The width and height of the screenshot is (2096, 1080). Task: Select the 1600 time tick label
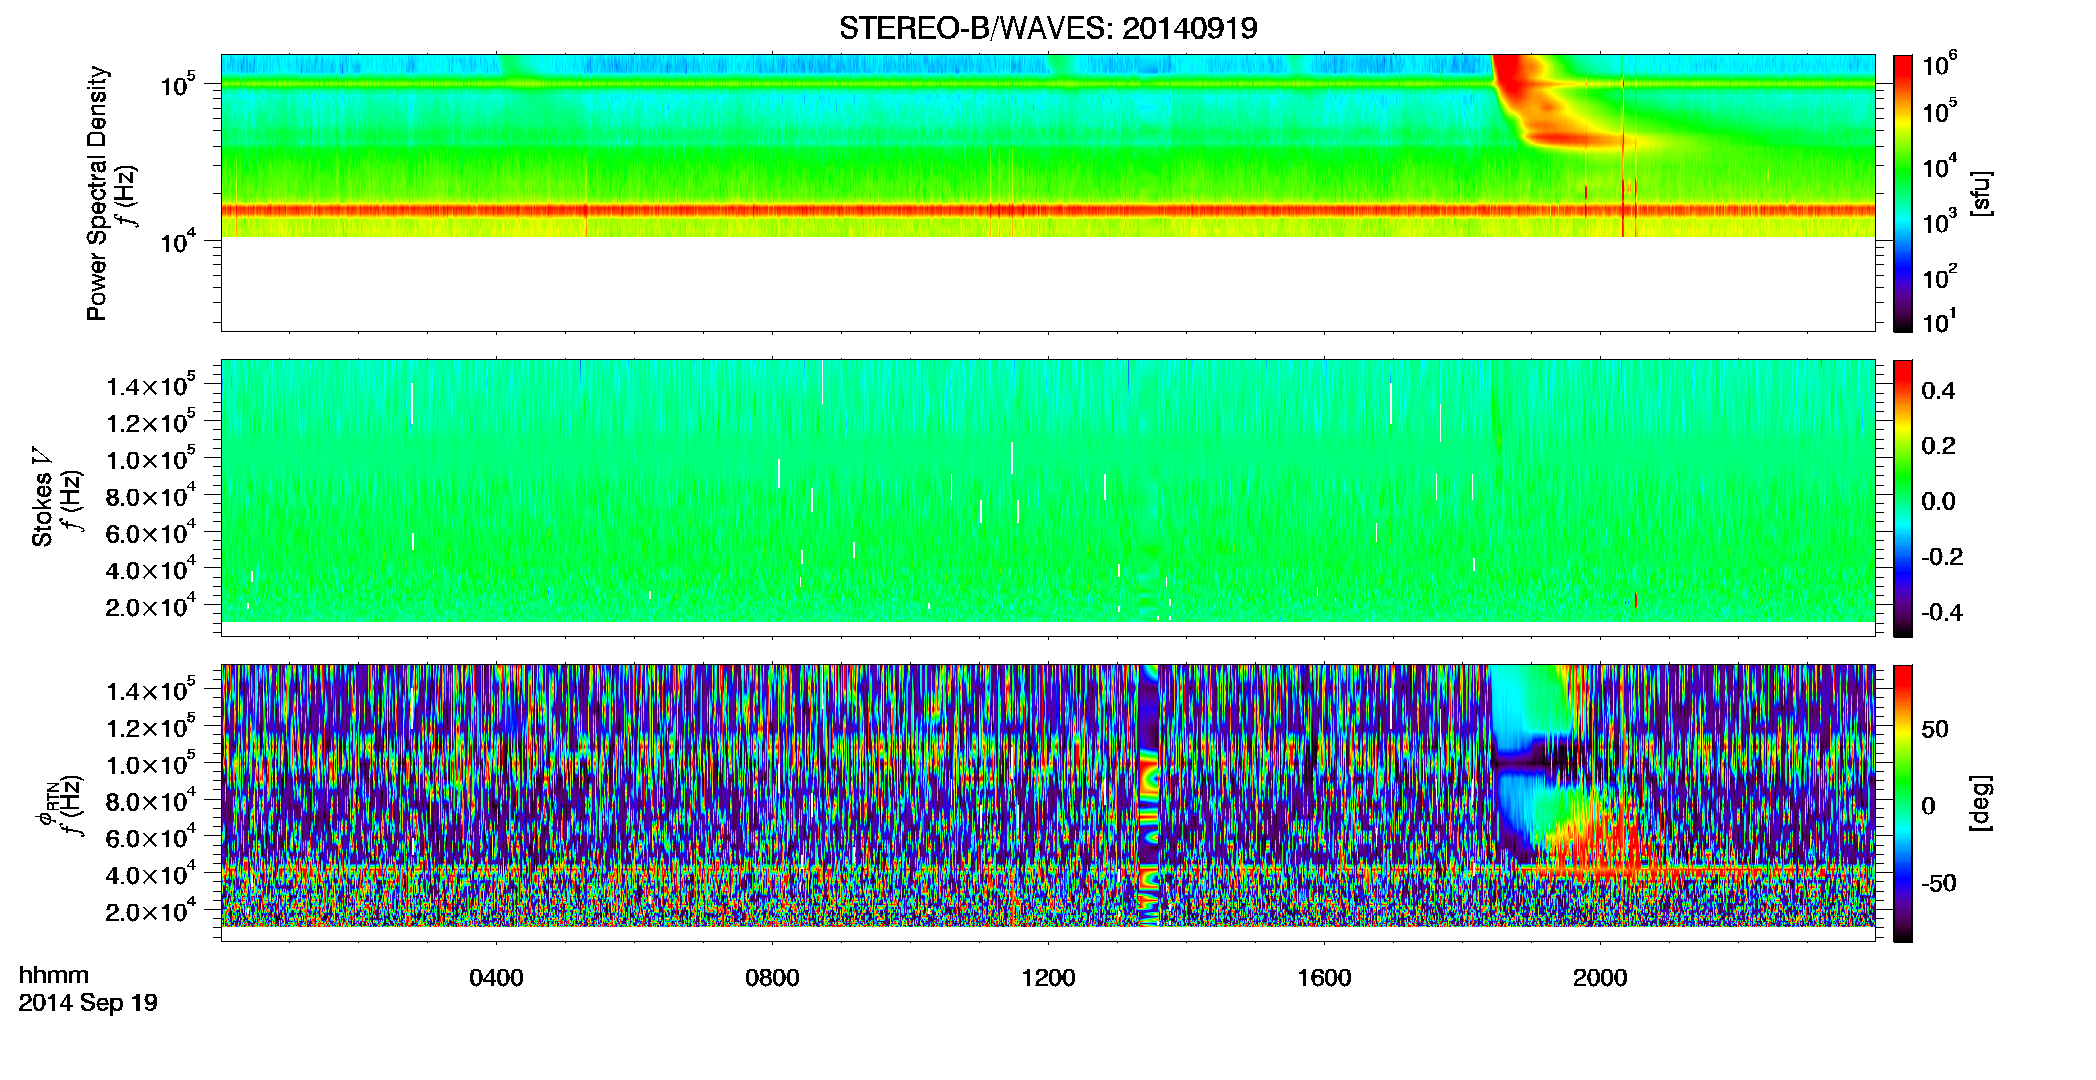coord(1324,977)
